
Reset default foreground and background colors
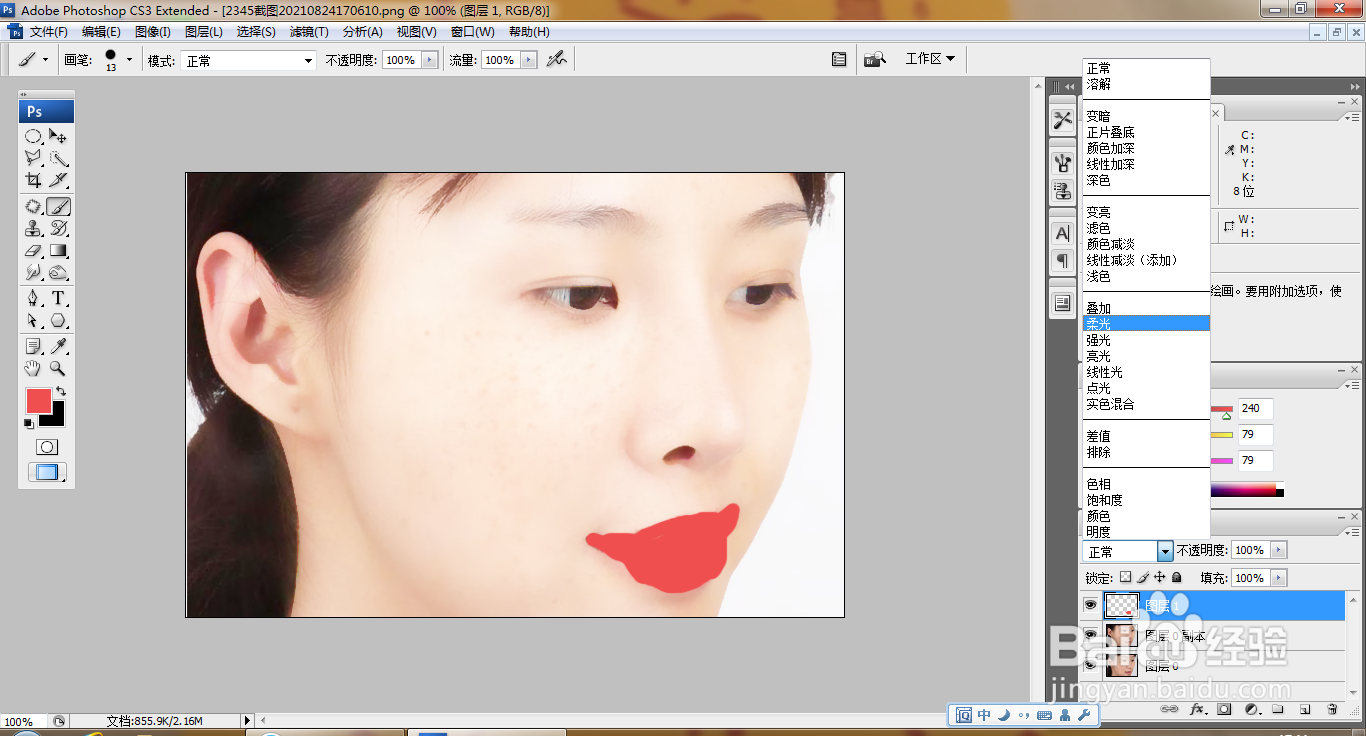point(29,424)
